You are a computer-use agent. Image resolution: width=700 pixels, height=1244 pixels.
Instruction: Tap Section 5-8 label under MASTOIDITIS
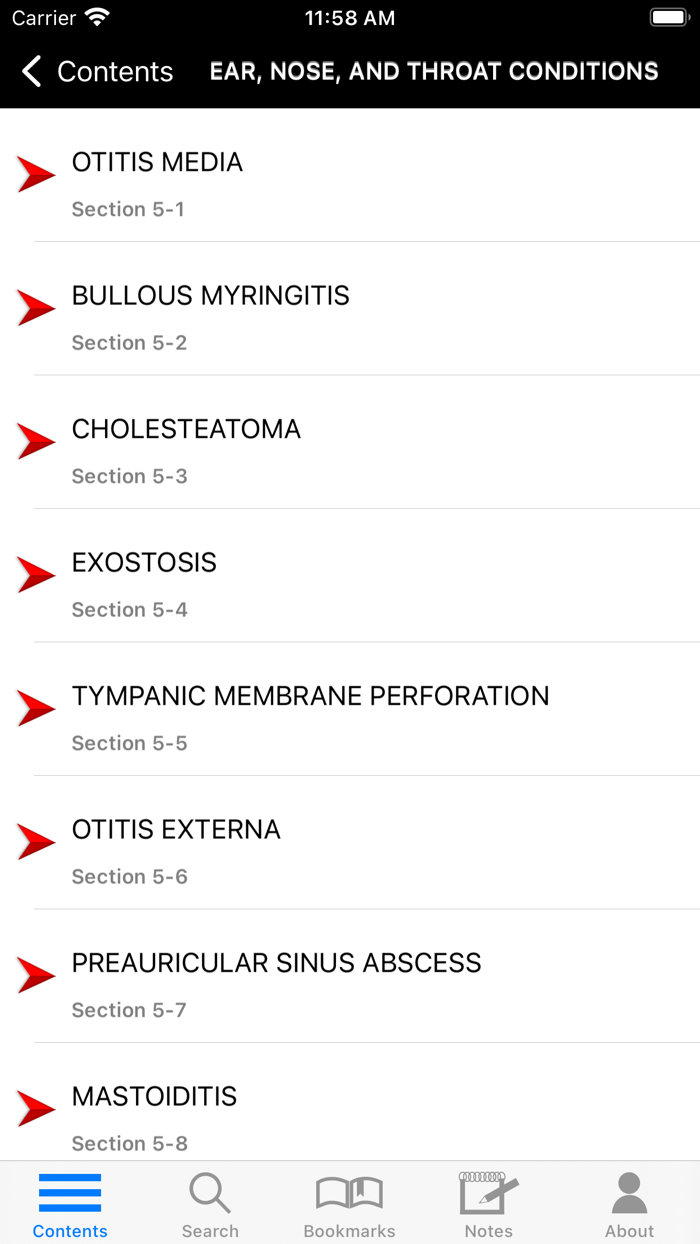(x=130, y=1143)
